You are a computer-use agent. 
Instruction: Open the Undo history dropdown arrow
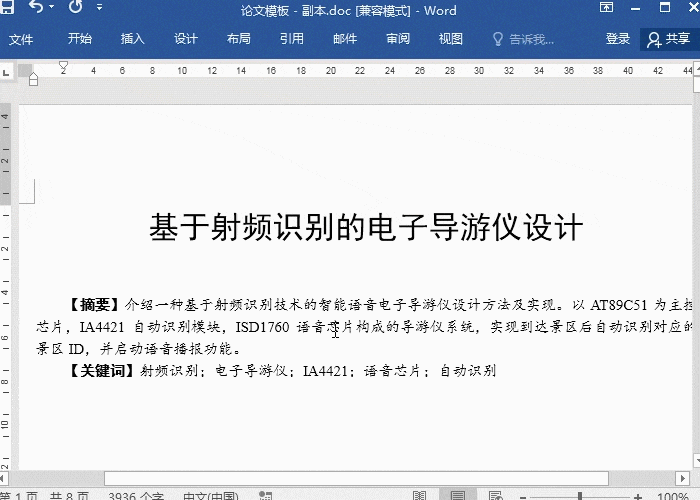[x=51, y=7]
